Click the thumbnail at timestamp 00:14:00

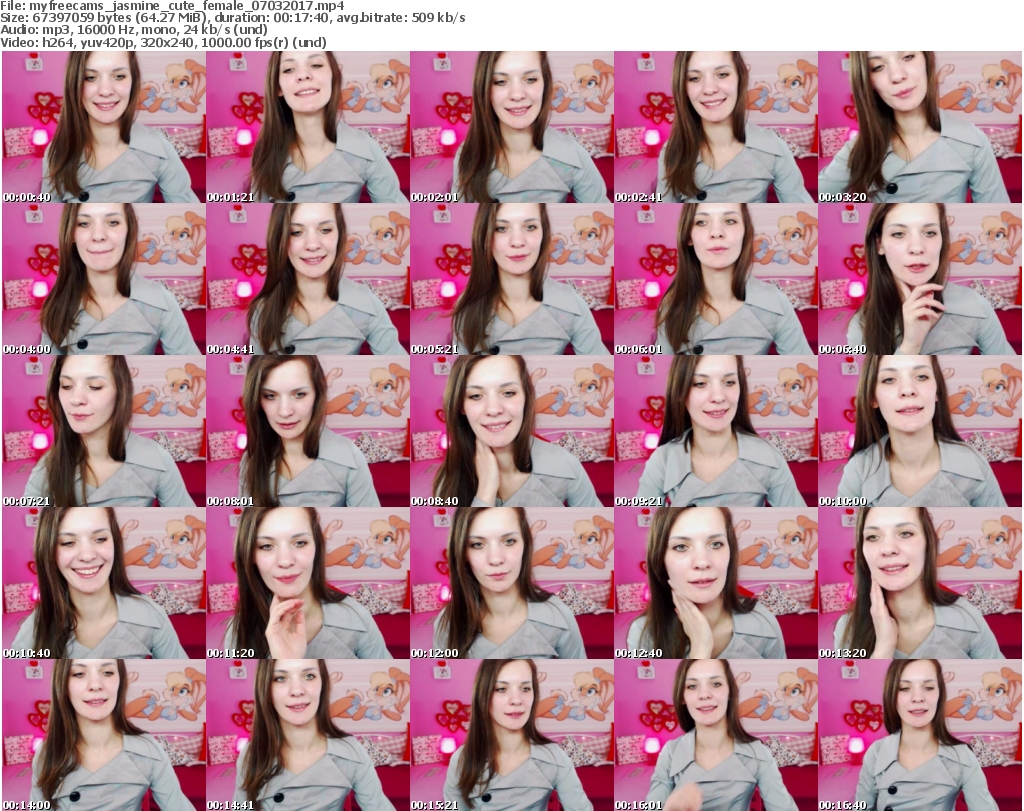click(x=104, y=735)
